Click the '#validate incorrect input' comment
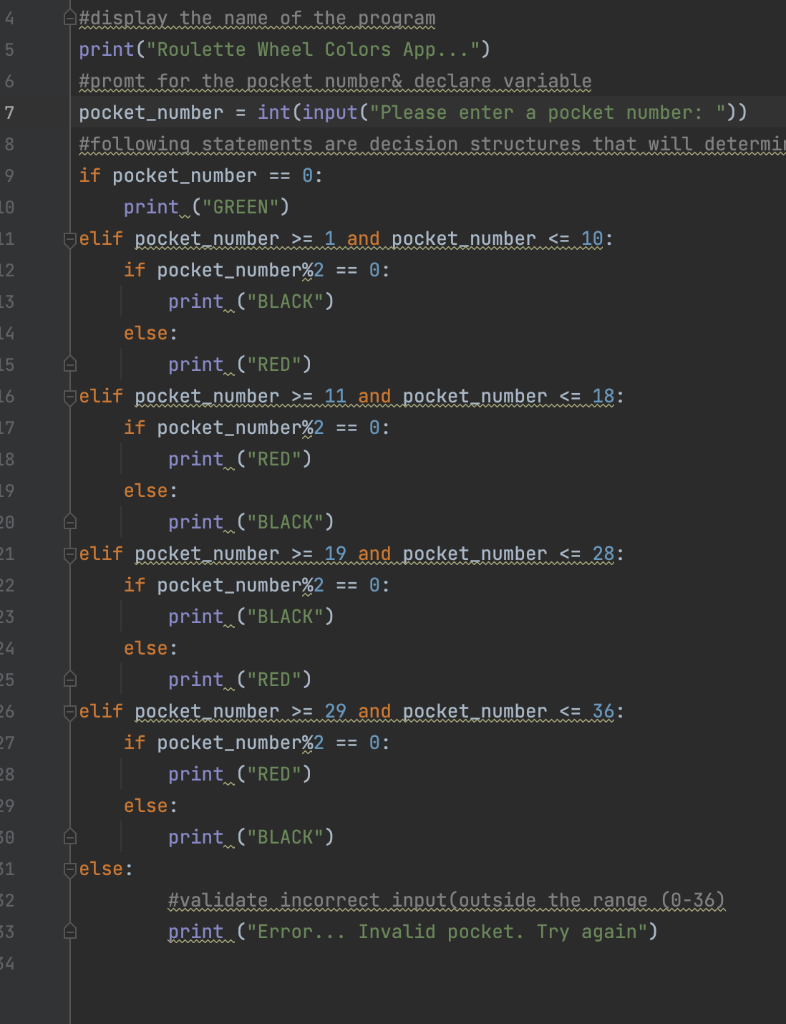This screenshot has width=786, height=1024. pyautogui.click(x=447, y=901)
